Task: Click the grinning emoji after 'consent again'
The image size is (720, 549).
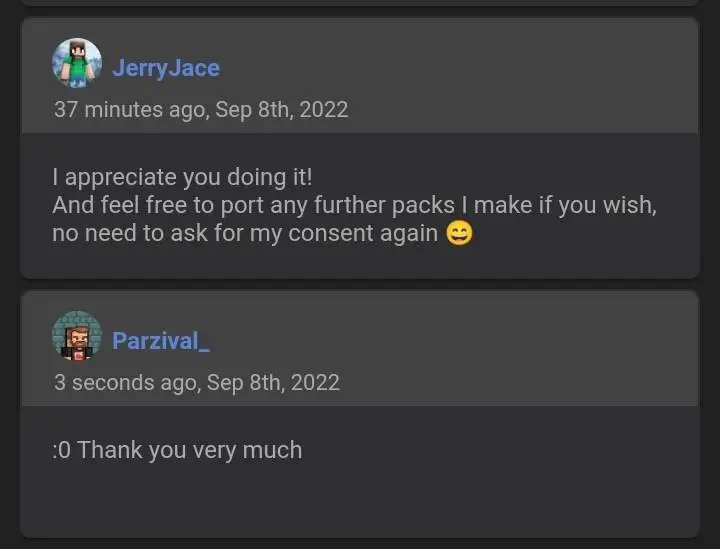Action: click(x=459, y=234)
